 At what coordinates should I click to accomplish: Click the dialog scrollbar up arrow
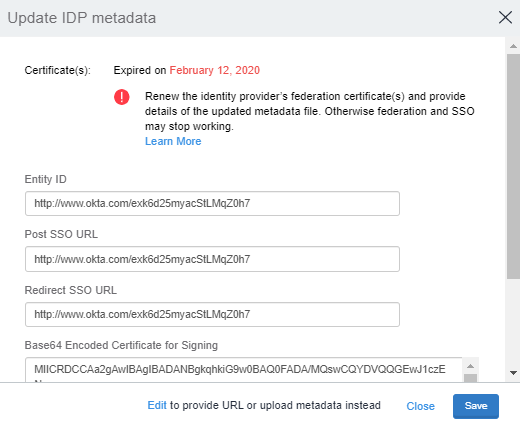tap(513, 46)
